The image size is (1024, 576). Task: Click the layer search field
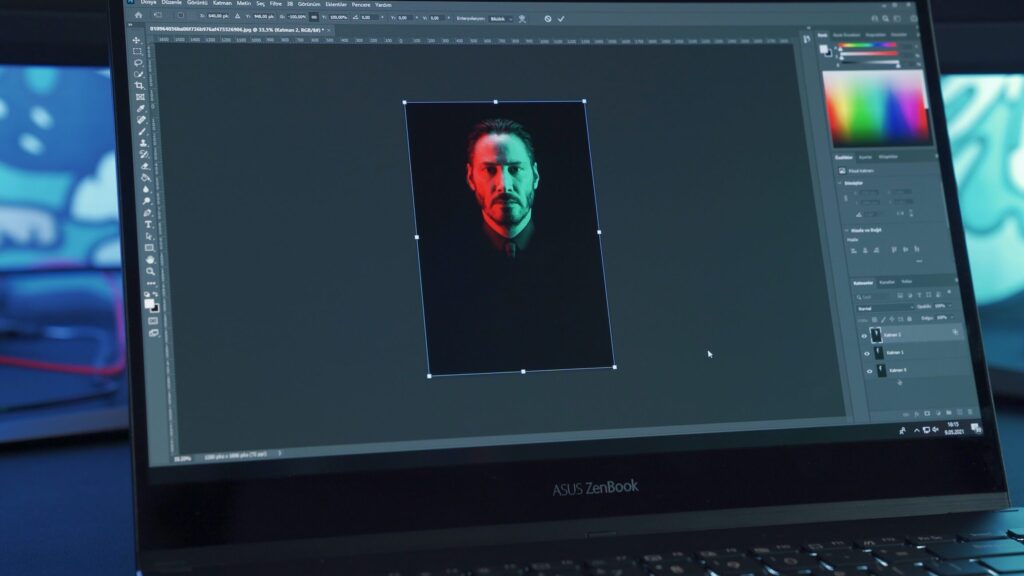click(x=872, y=296)
